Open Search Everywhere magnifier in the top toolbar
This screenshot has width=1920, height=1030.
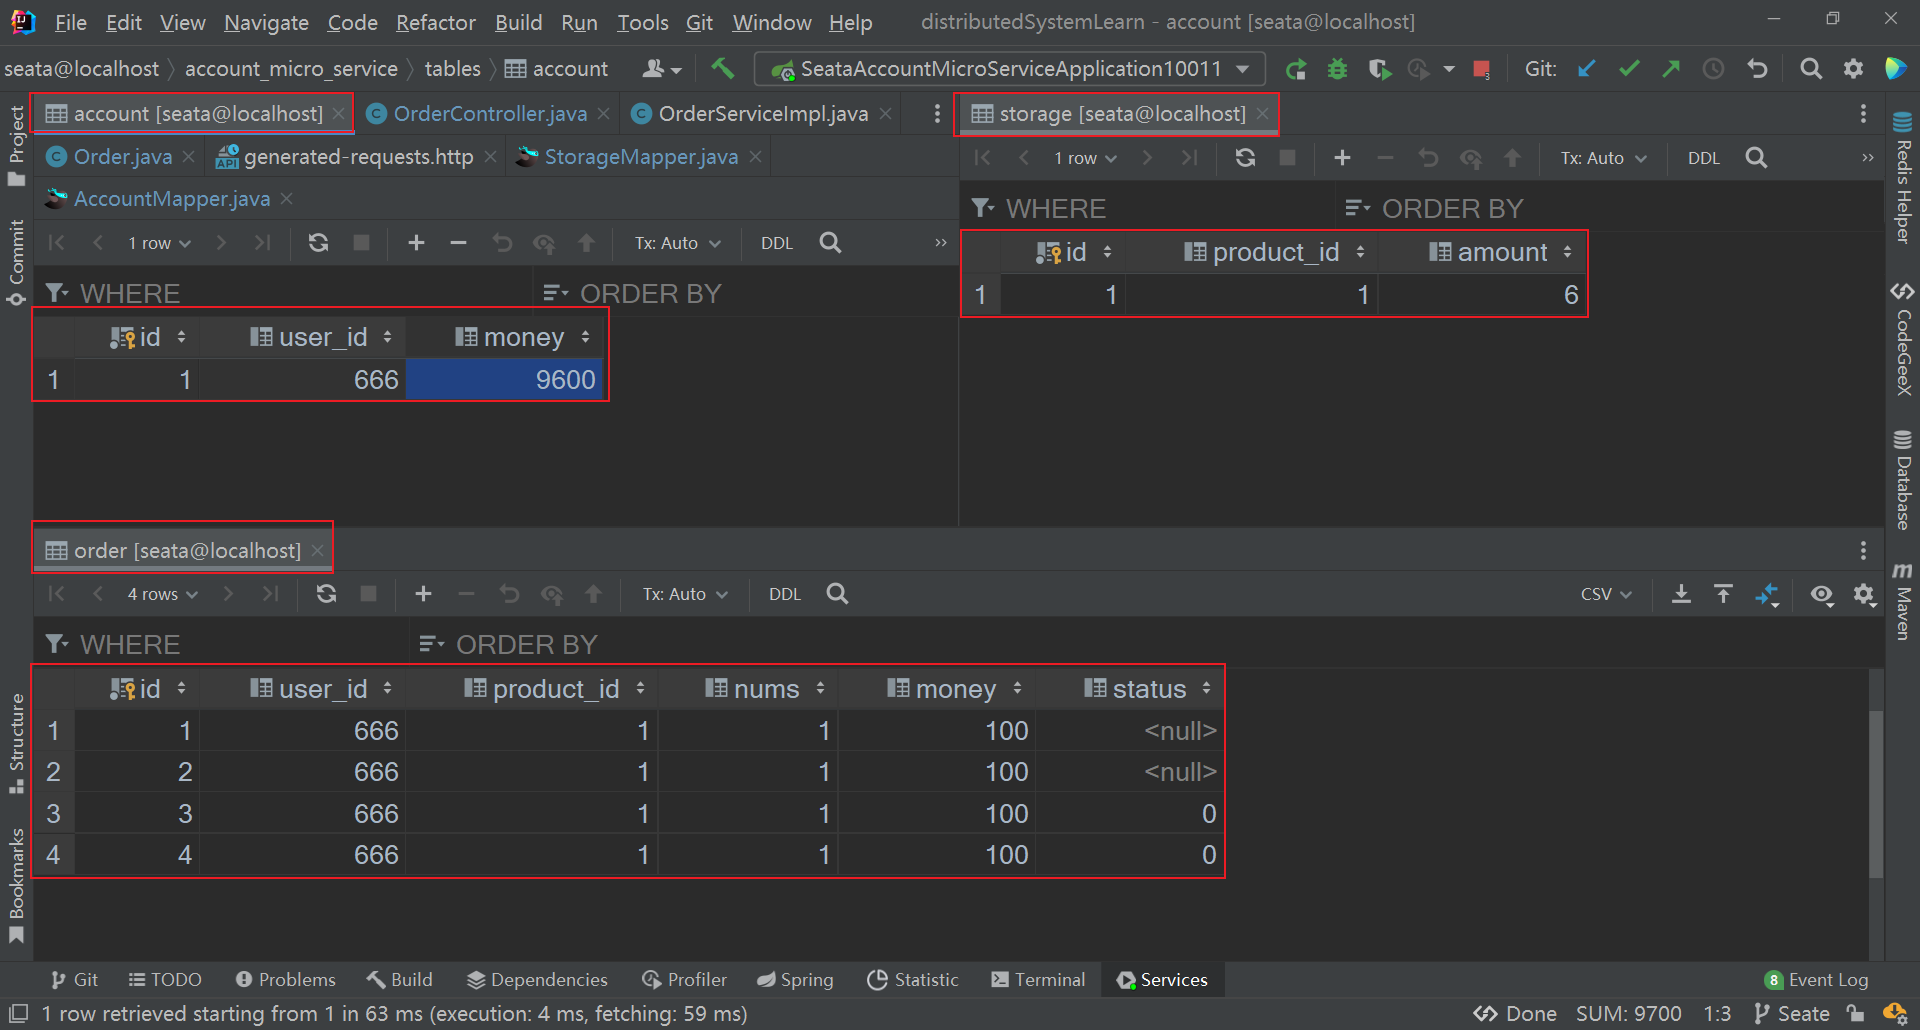pyautogui.click(x=1810, y=68)
